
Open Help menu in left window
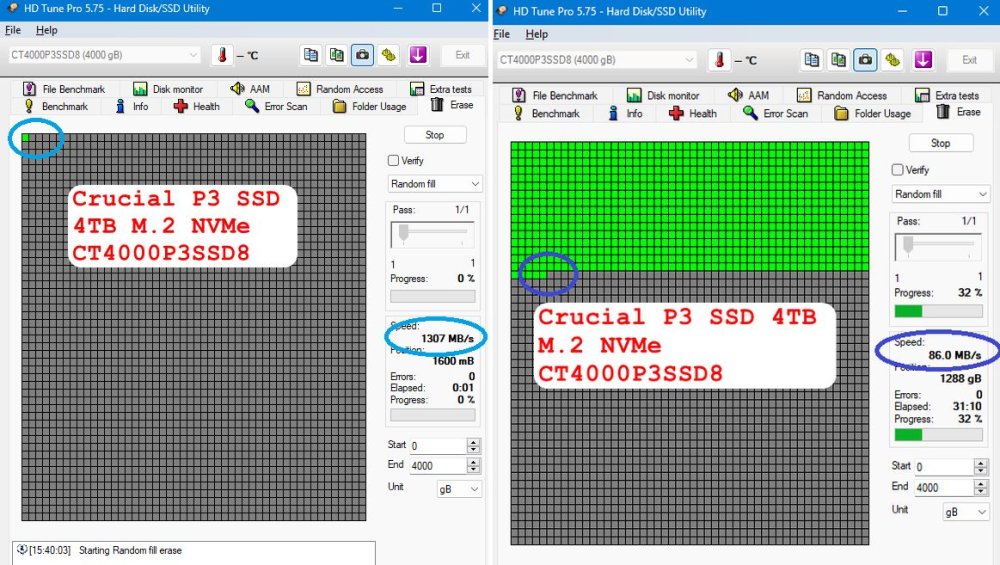pos(47,30)
